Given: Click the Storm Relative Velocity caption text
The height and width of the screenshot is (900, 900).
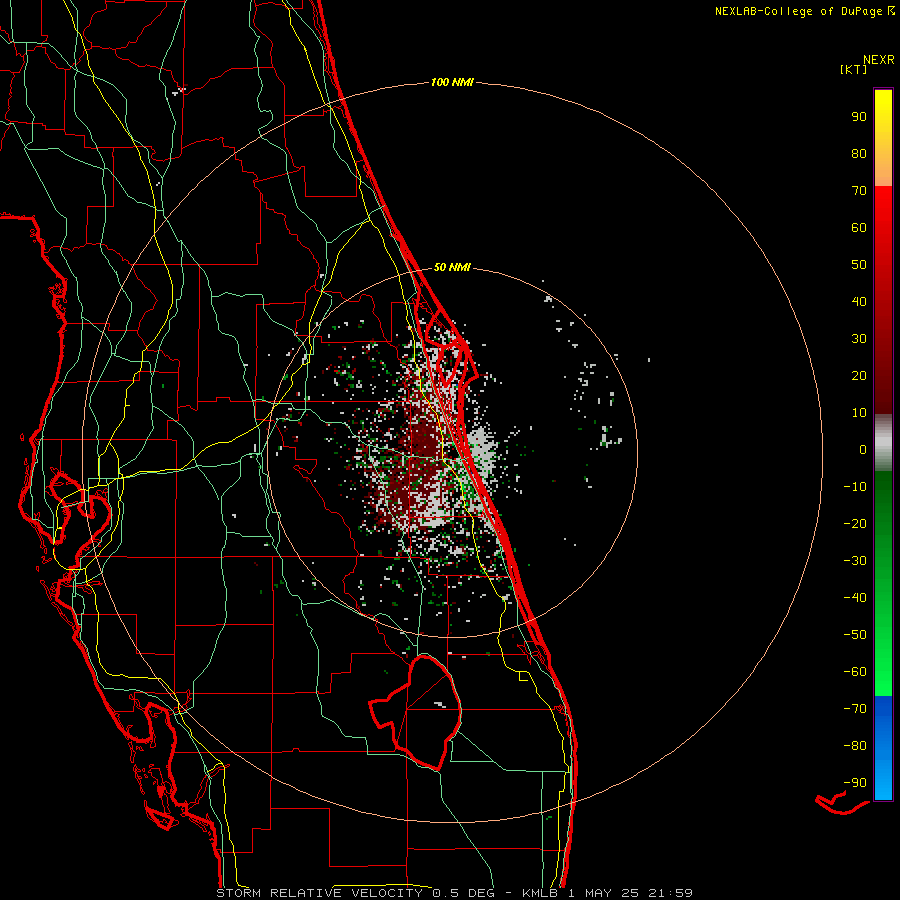Looking at the screenshot, I should coord(454,893).
